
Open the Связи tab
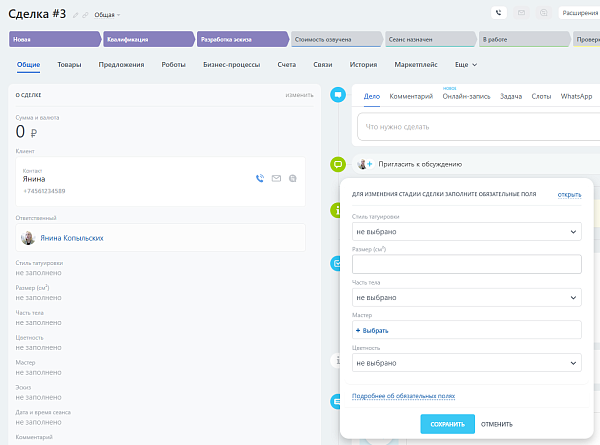(x=323, y=65)
